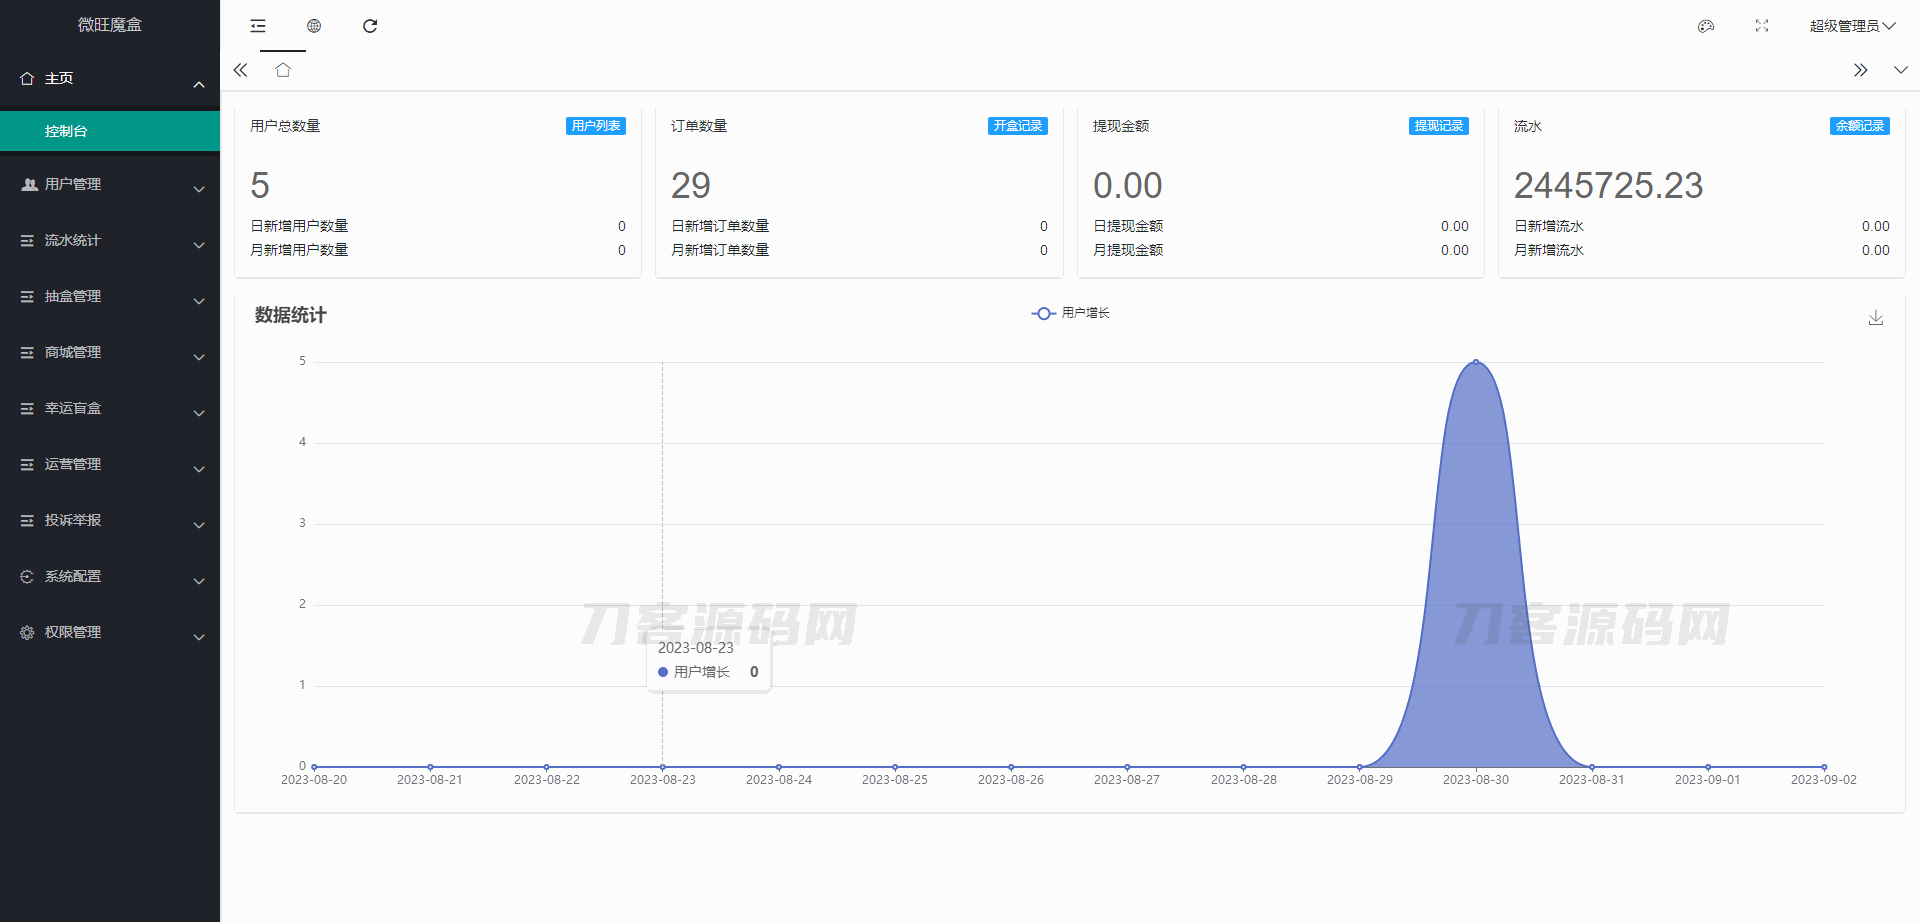The height and width of the screenshot is (922, 1920).
Task: Open the 余额记录 badge link
Action: click(1859, 126)
